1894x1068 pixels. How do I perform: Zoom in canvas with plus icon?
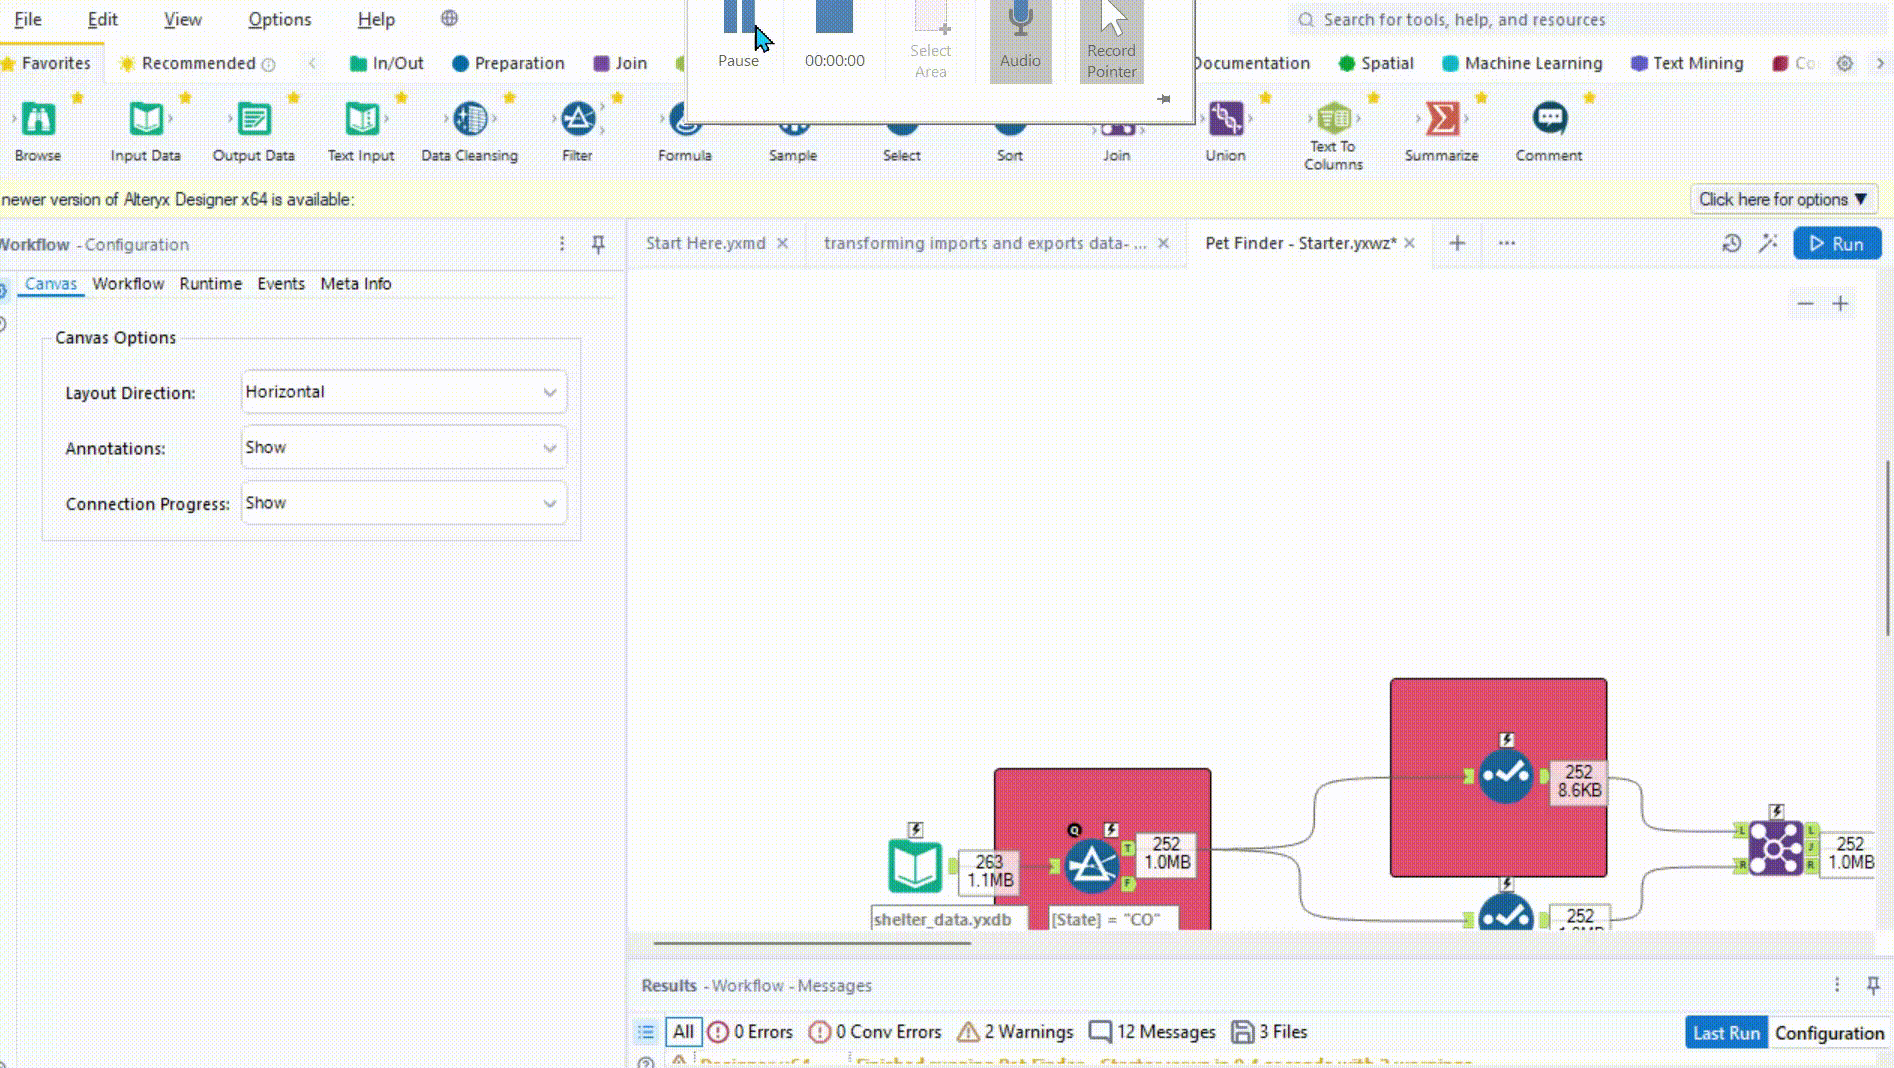click(x=1840, y=304)
